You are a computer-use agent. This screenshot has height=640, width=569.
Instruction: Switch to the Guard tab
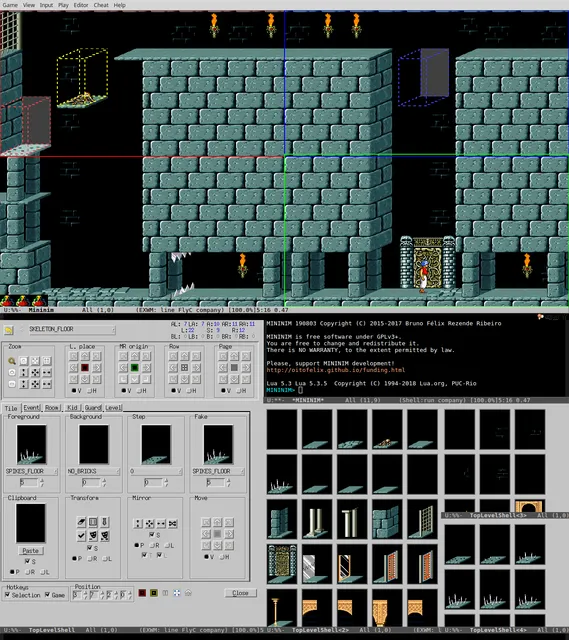93,407
